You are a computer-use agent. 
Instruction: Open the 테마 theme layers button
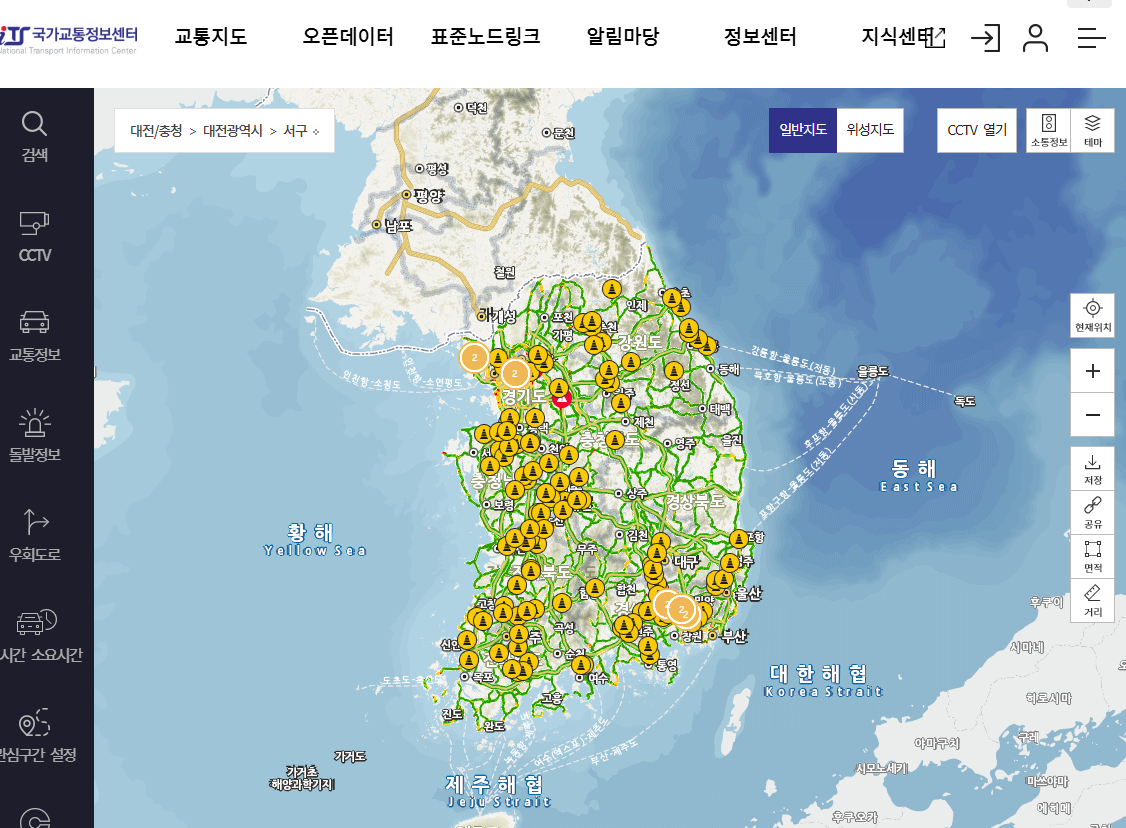[x=1092, y=131]
